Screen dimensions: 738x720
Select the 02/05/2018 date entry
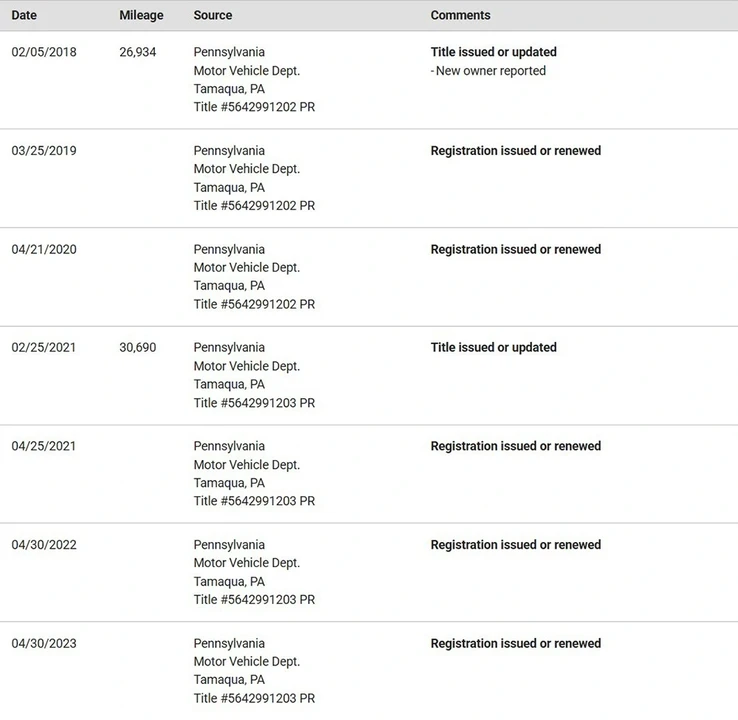(44, 52)
